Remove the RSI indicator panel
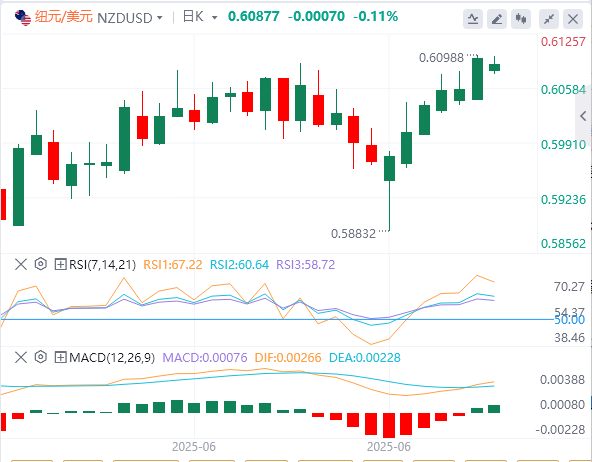592x462 pixels. point(21,264)
